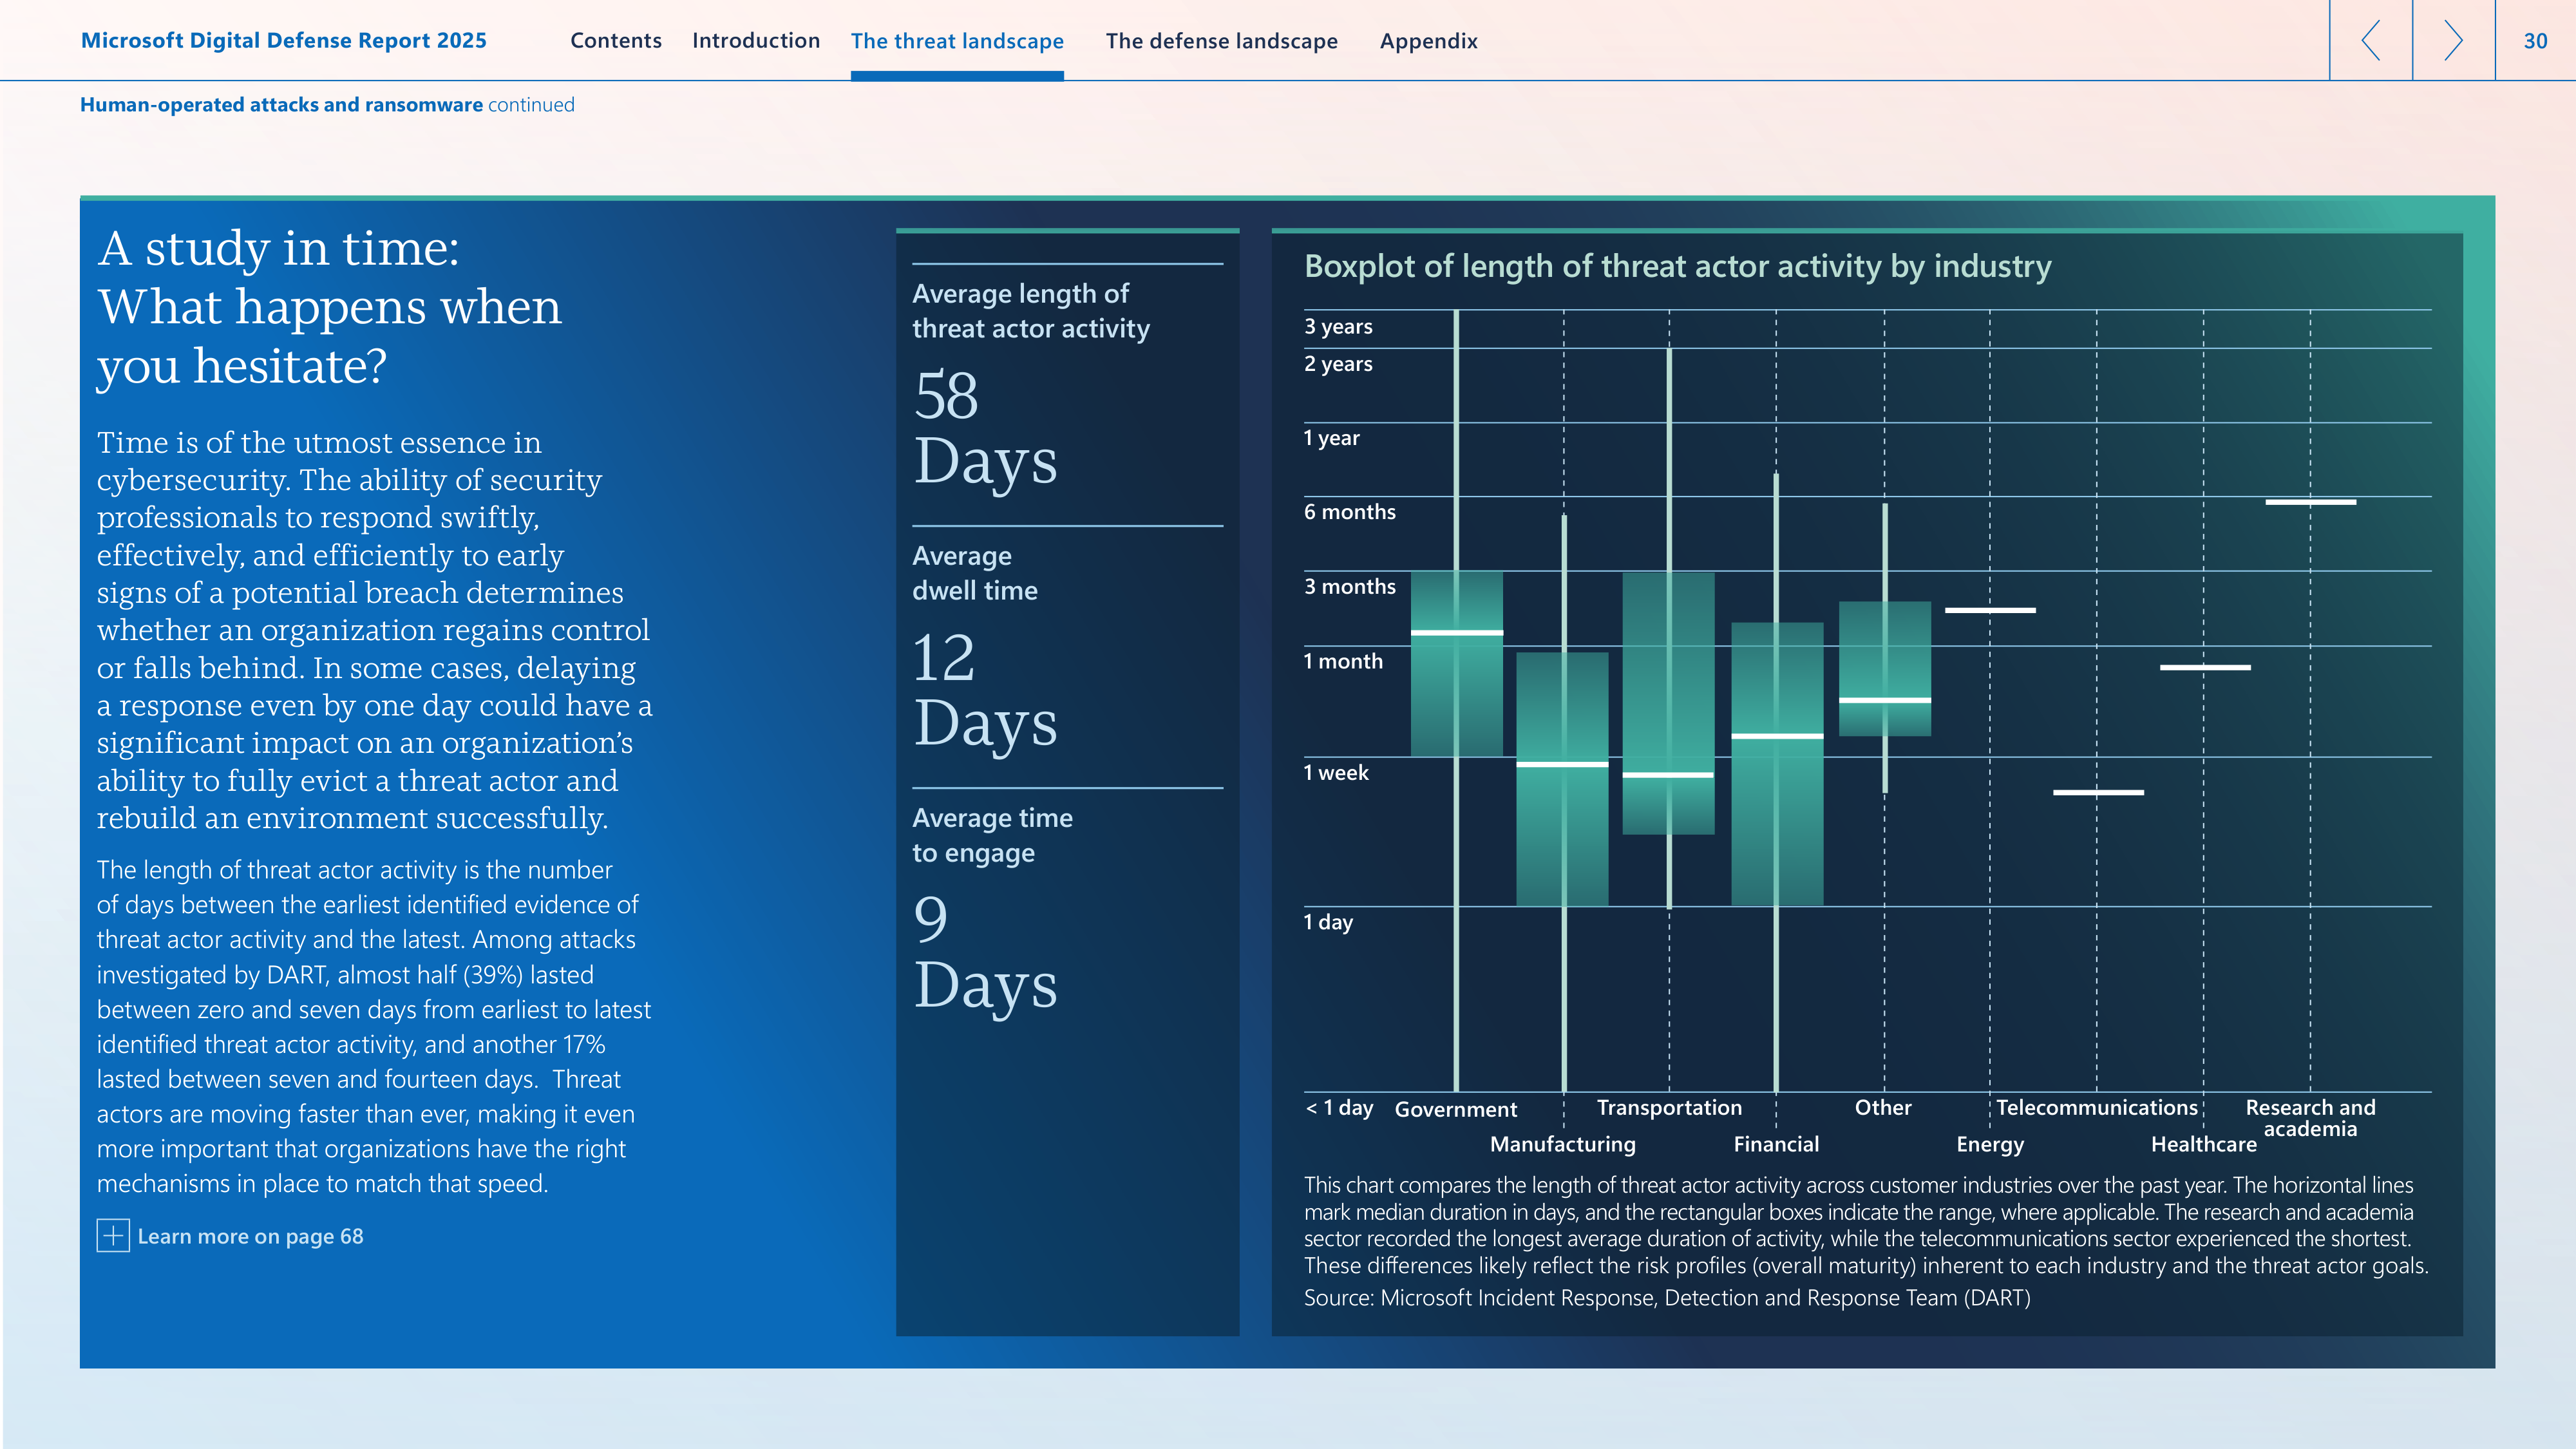Click the Government axis label
Image resolution: width=2576 pixels, height=1449 pixels.
point(1456,1109)
